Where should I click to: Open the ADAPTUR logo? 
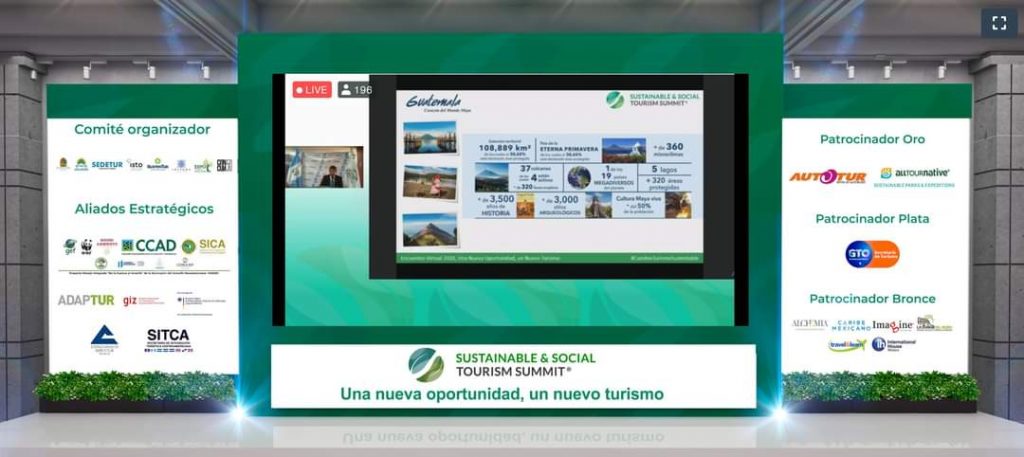(86, 300)
